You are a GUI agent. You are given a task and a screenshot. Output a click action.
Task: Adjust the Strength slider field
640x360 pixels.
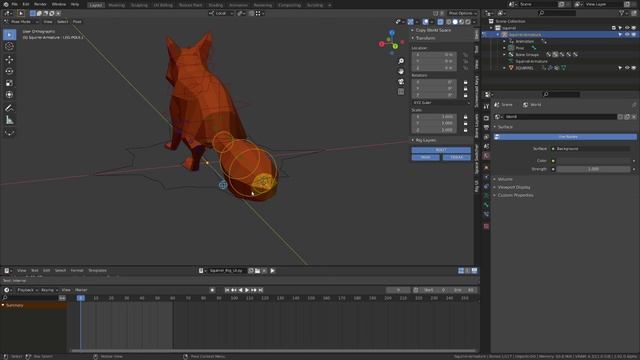point(594,169)
